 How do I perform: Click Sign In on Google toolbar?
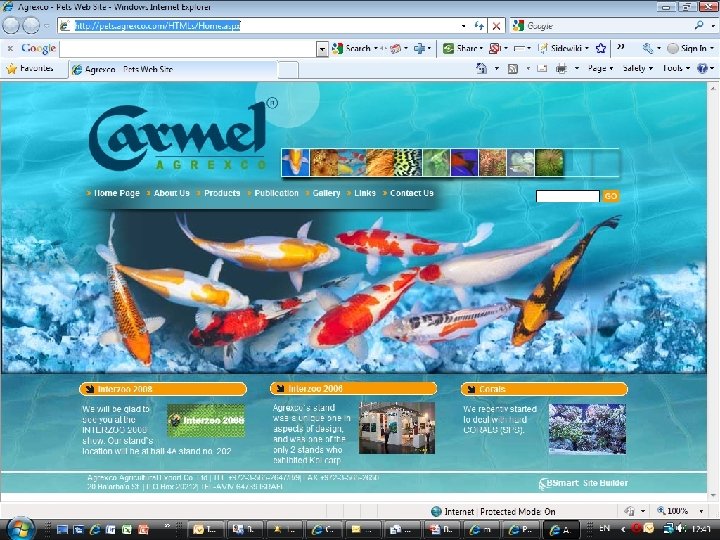click(x=688, y=48)
